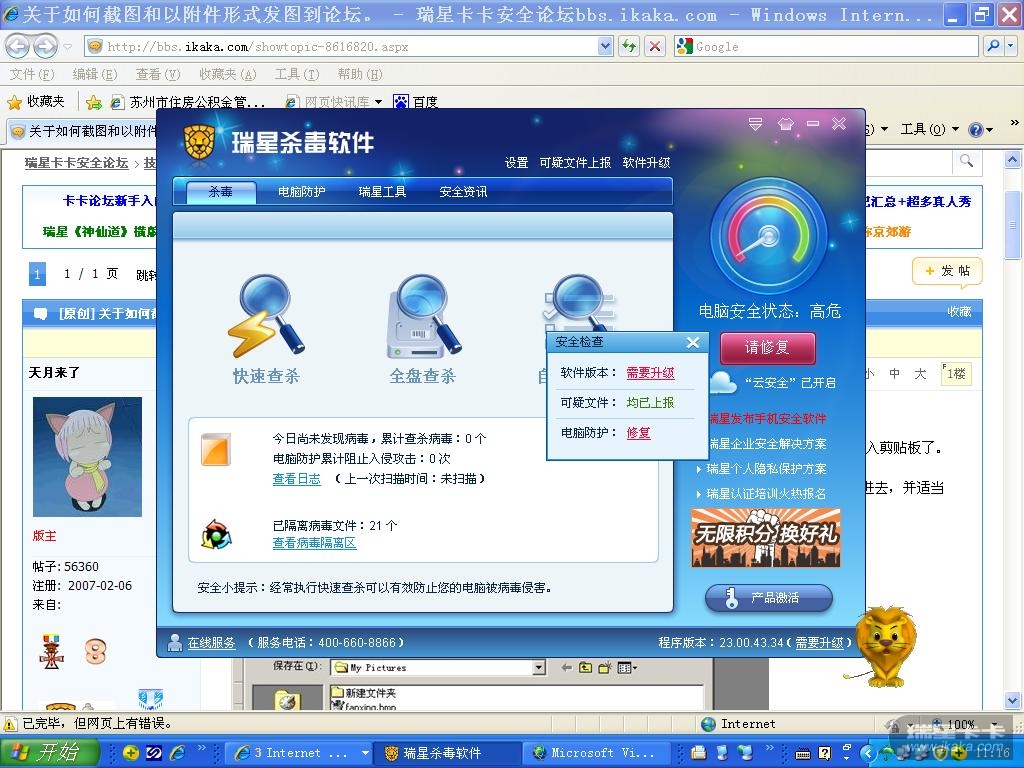Click the IE help question mark icon
This screenshot has height=768, width=1024.
pyautogui.click(x=976, y=129)
